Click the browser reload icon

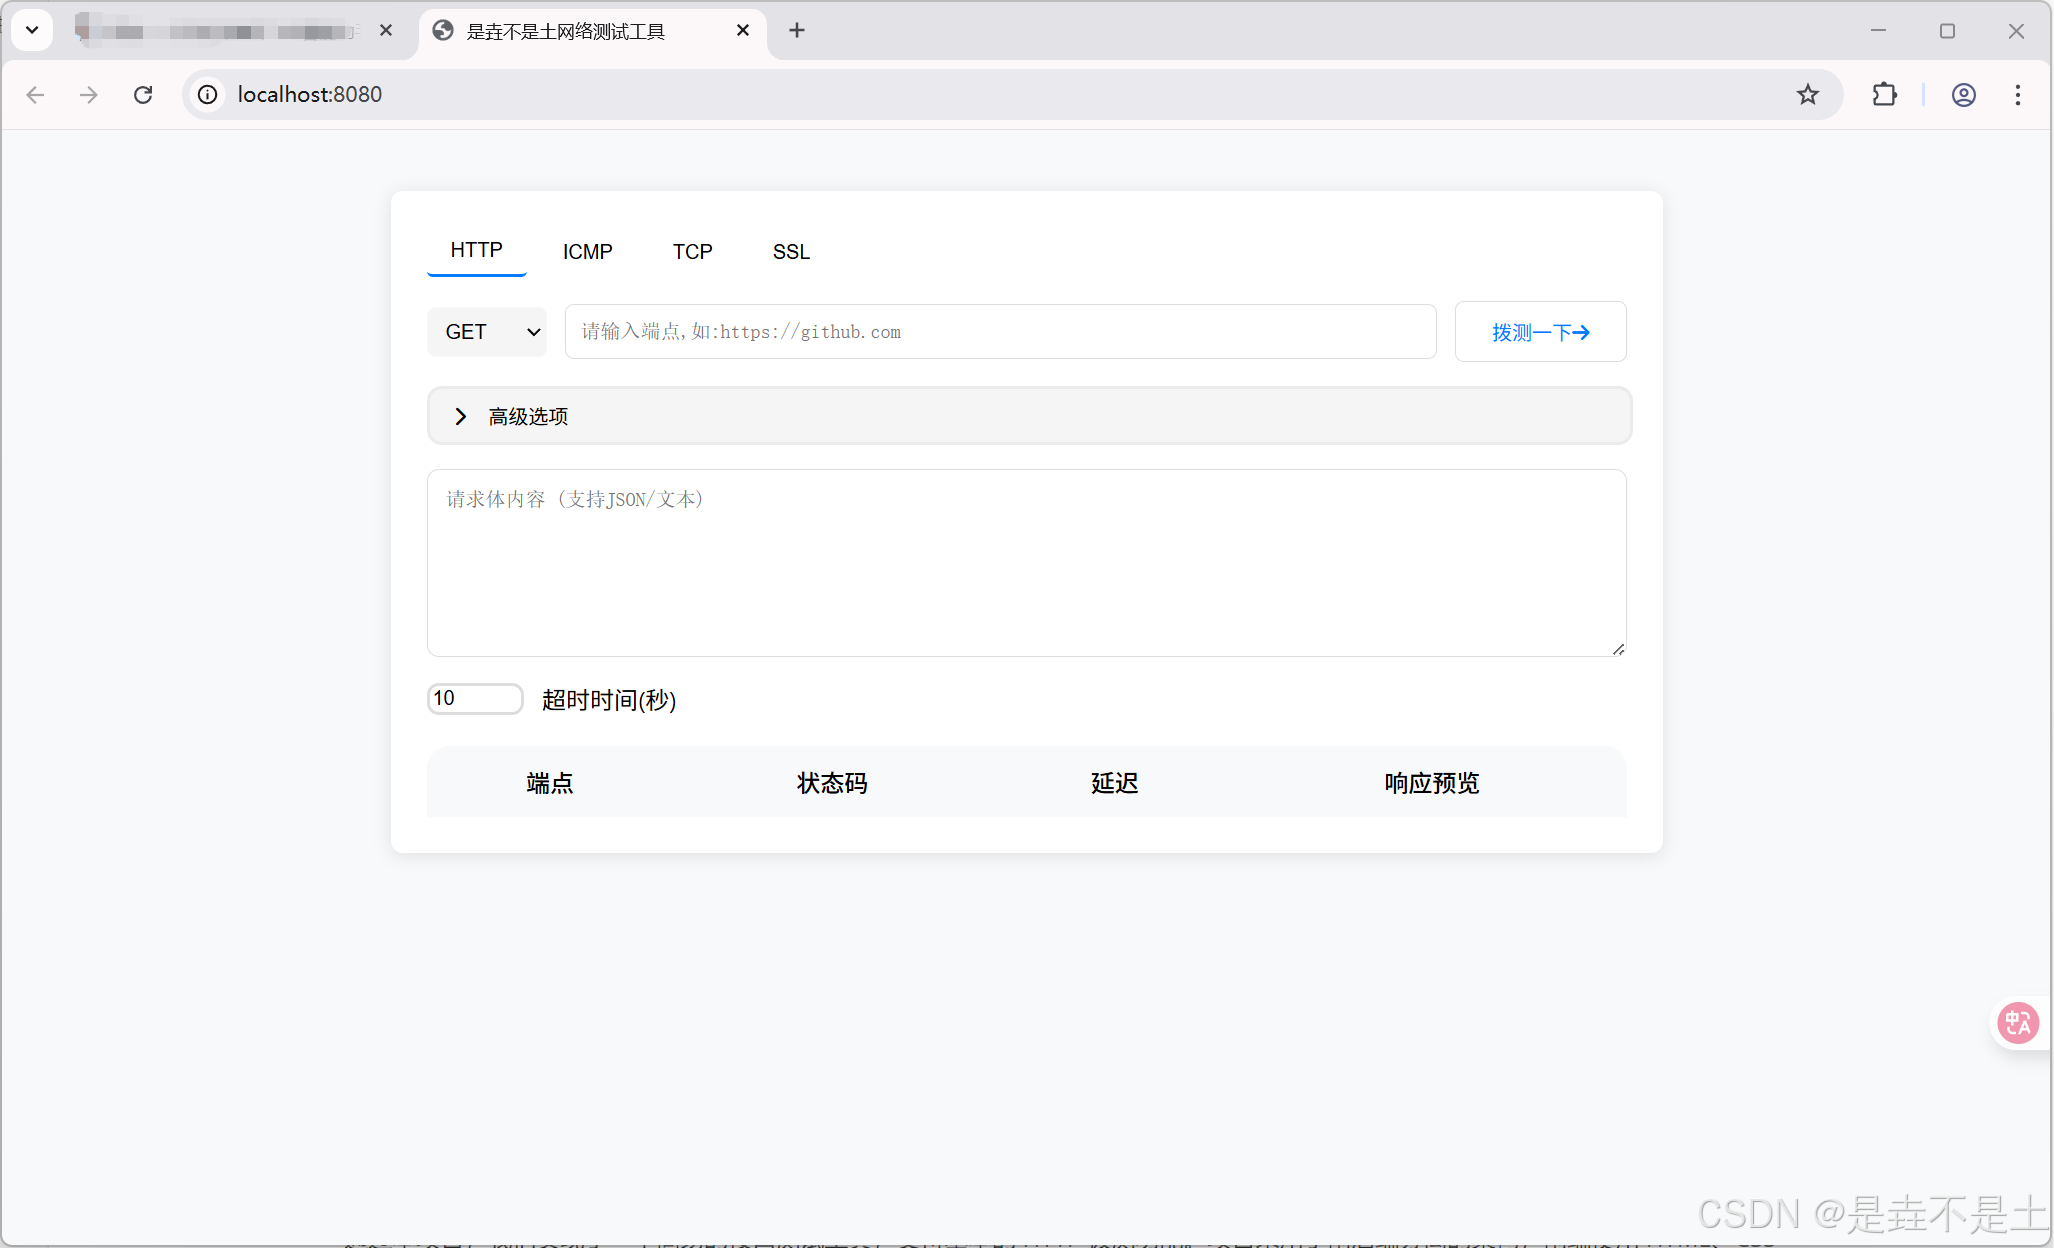143,94
